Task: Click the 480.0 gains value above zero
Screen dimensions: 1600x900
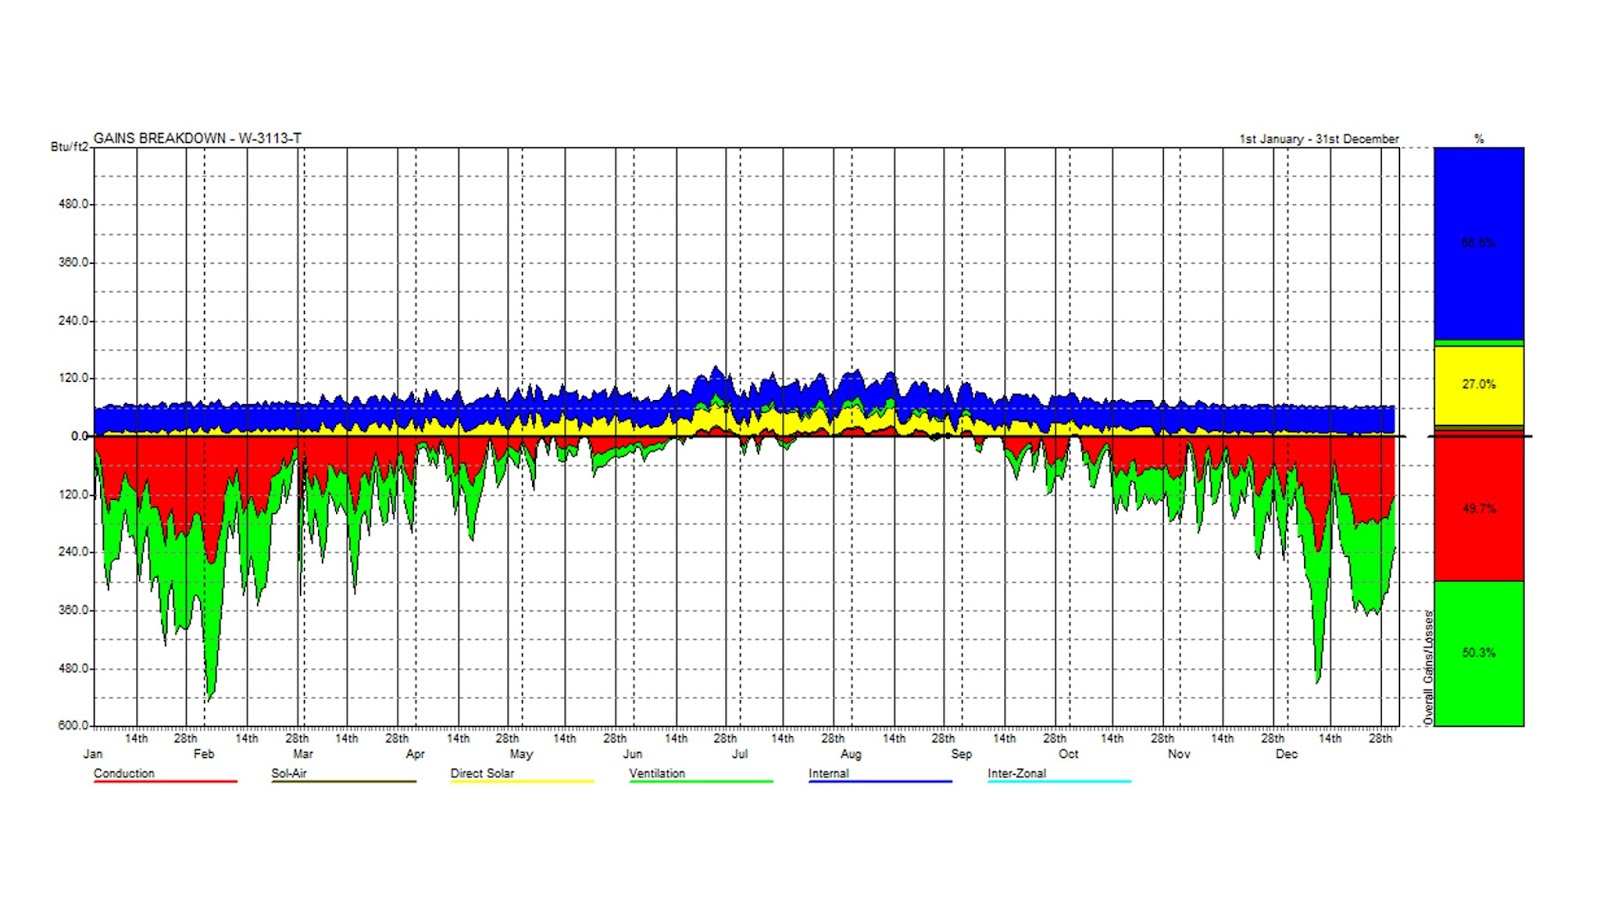Action: click(x=73, y=204)
